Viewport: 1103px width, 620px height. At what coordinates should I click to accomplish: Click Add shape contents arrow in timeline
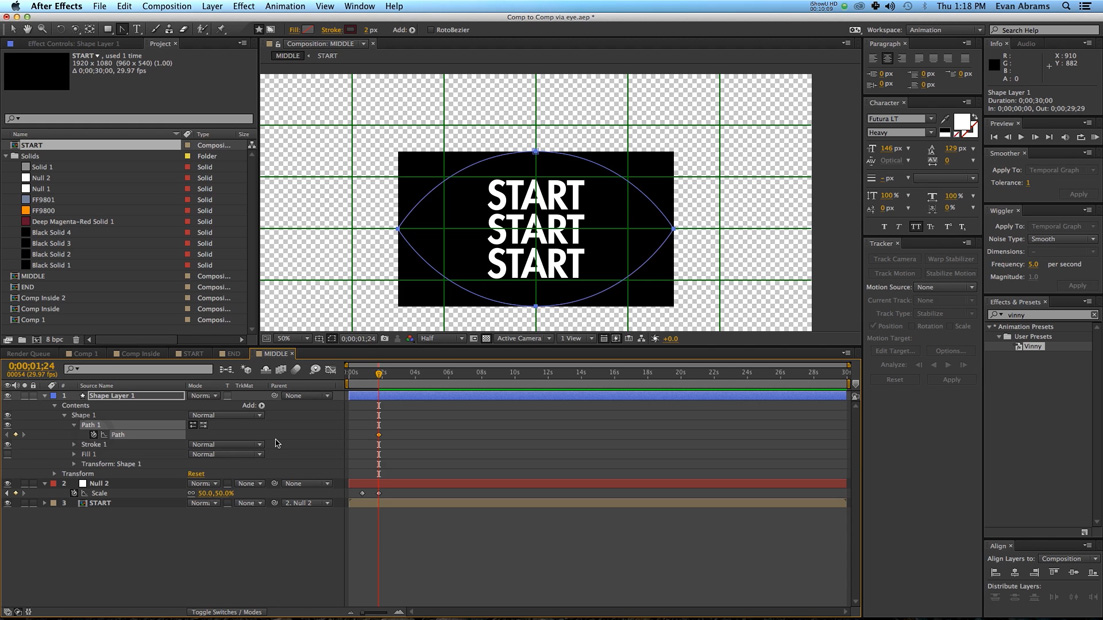click(262, 405)
